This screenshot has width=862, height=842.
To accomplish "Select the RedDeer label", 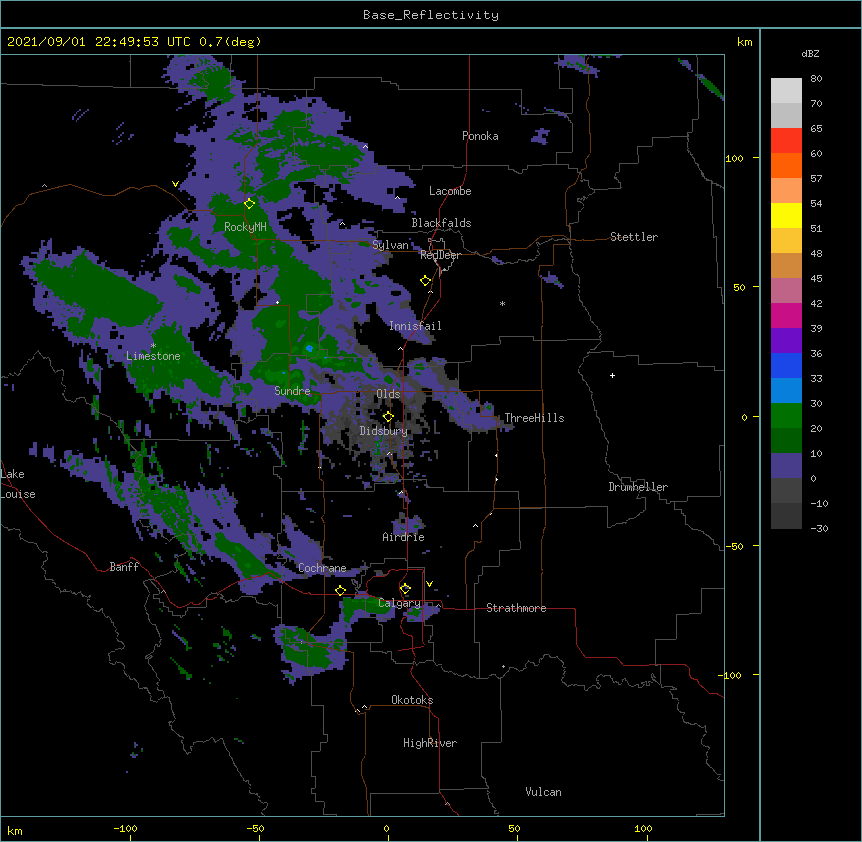I will (440, 255).
